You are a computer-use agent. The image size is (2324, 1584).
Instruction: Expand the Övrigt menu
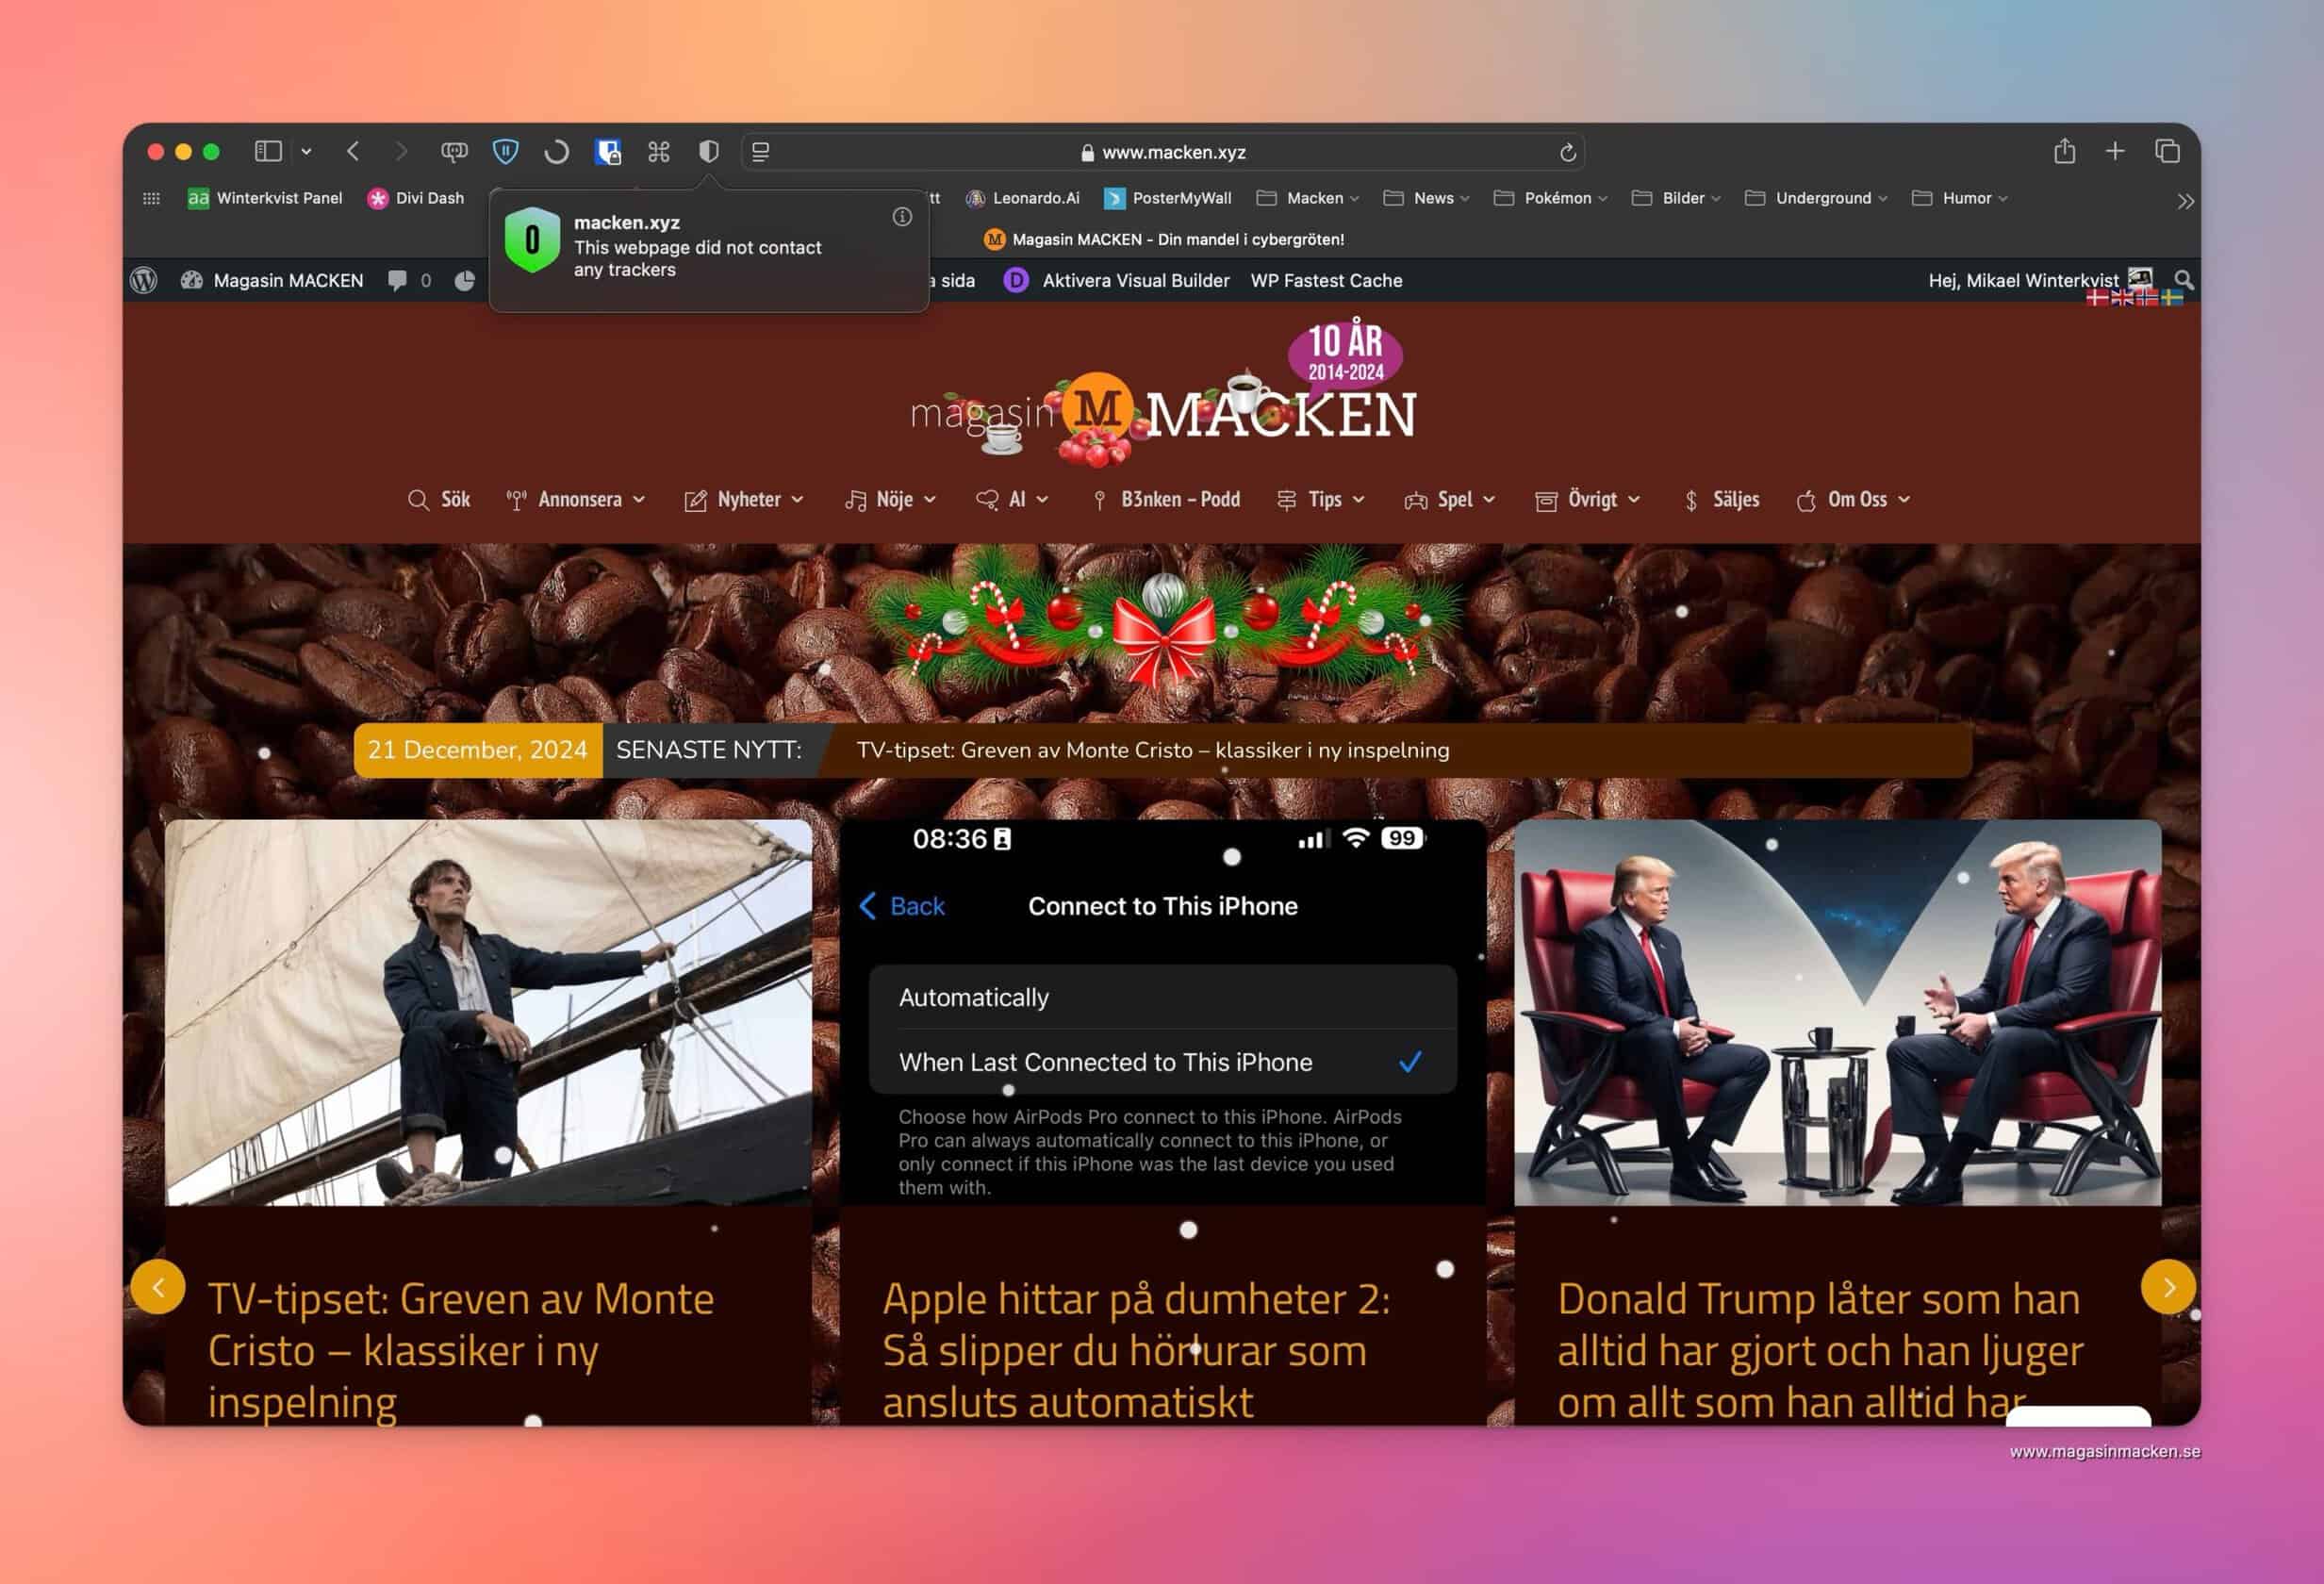(1587, 500)
